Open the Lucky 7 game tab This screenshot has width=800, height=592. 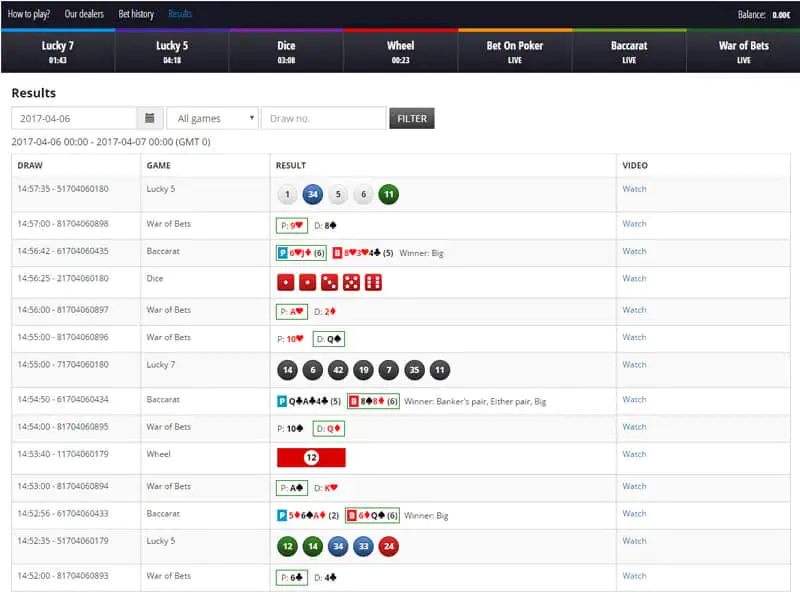[x=57, y=51]
